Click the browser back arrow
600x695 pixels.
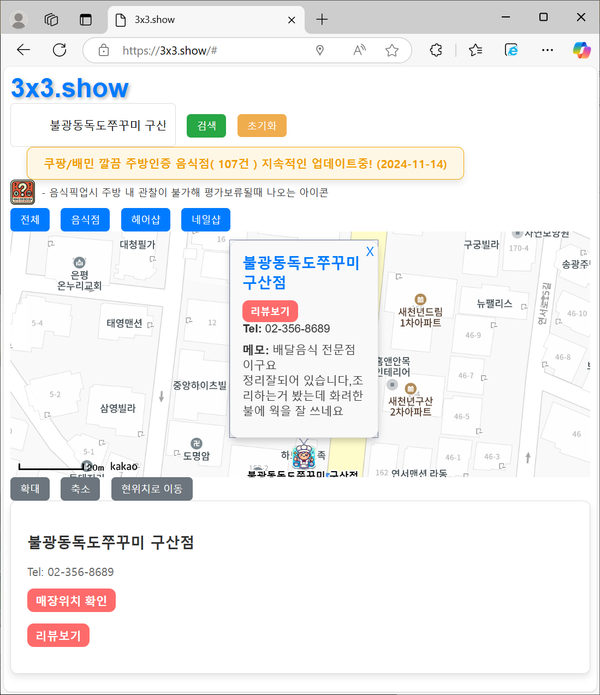click(x=24, y=50)
